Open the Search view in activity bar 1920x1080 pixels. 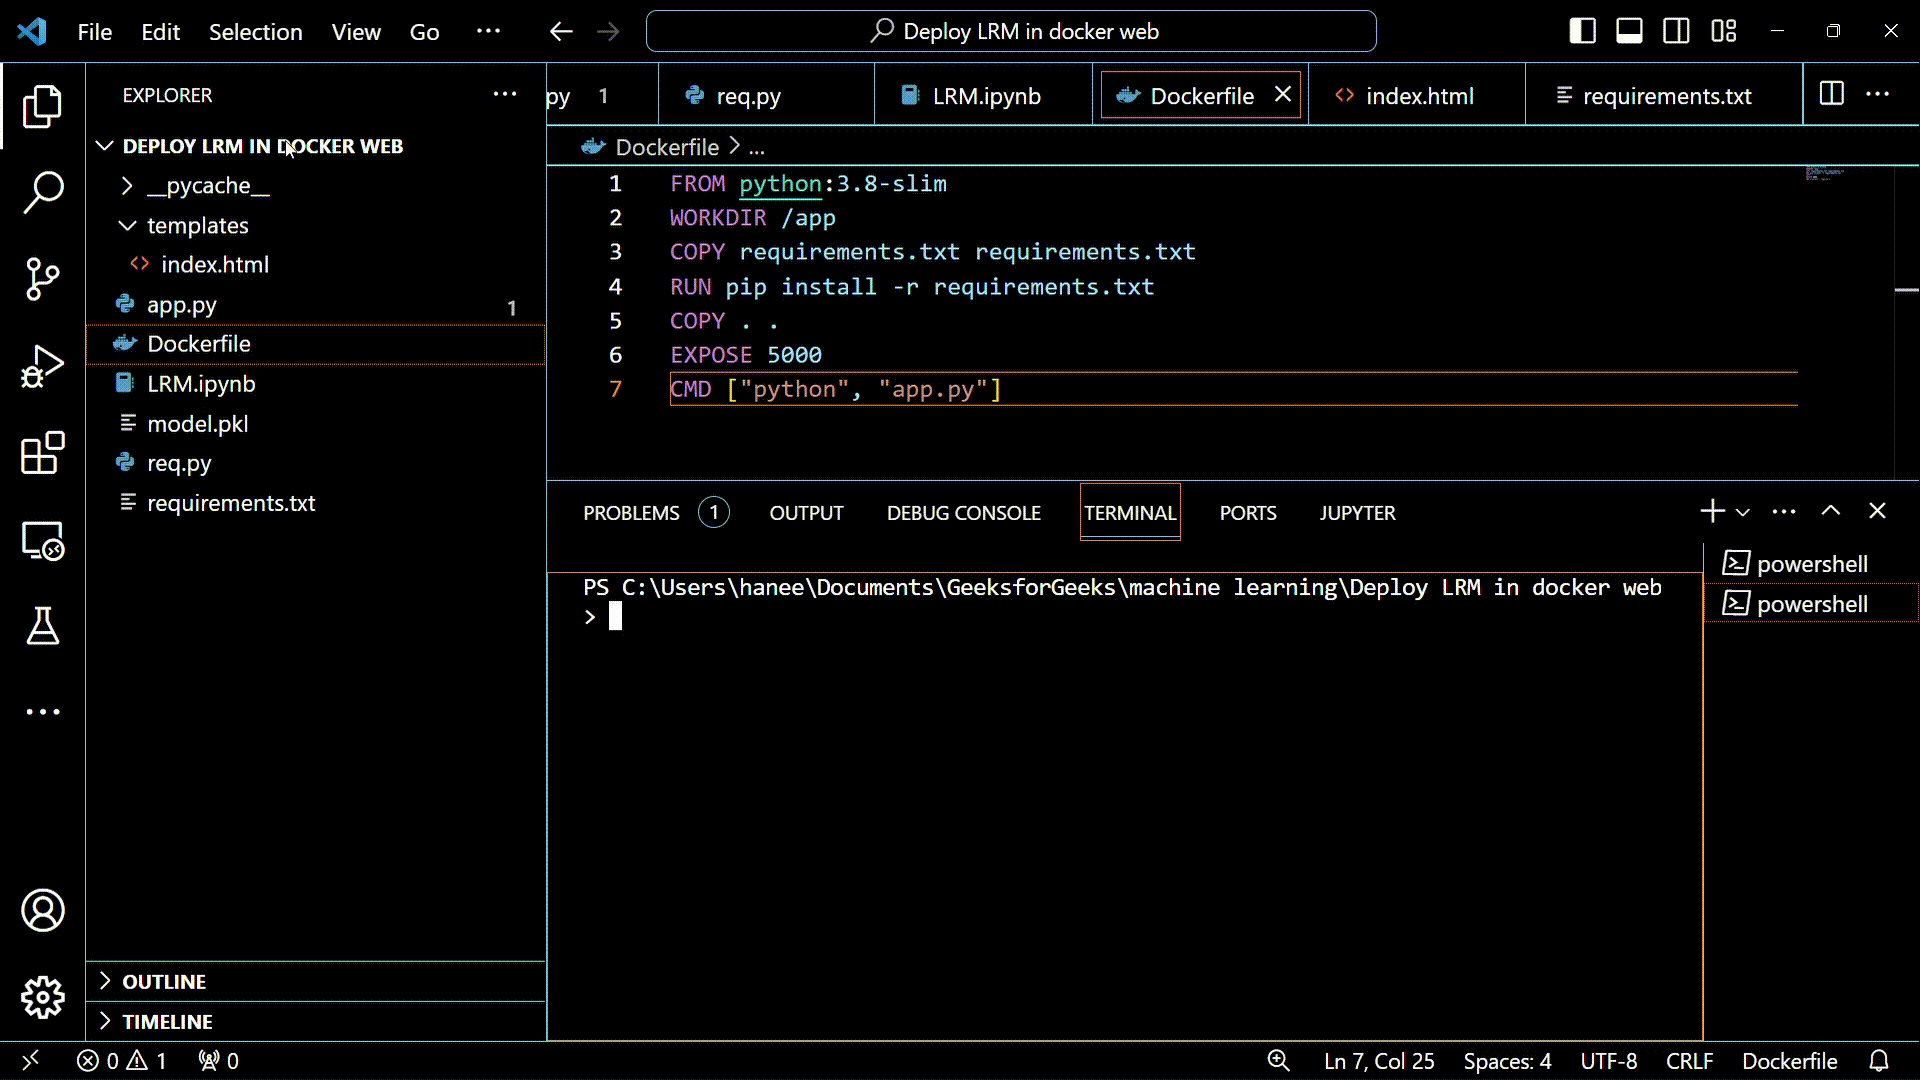(x=42, y=192)
